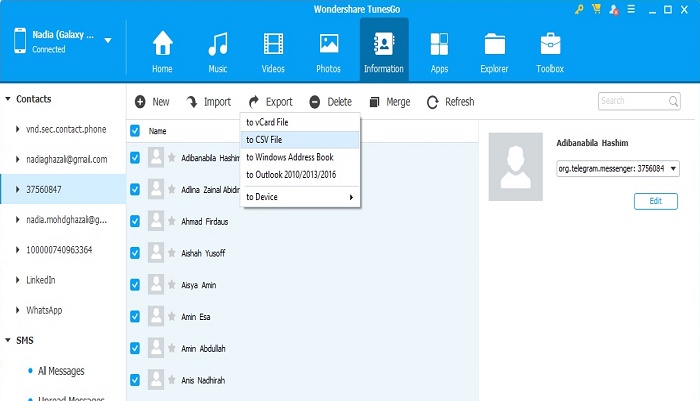
Task: Click the Merge contacts button
Action: (390, 102)
